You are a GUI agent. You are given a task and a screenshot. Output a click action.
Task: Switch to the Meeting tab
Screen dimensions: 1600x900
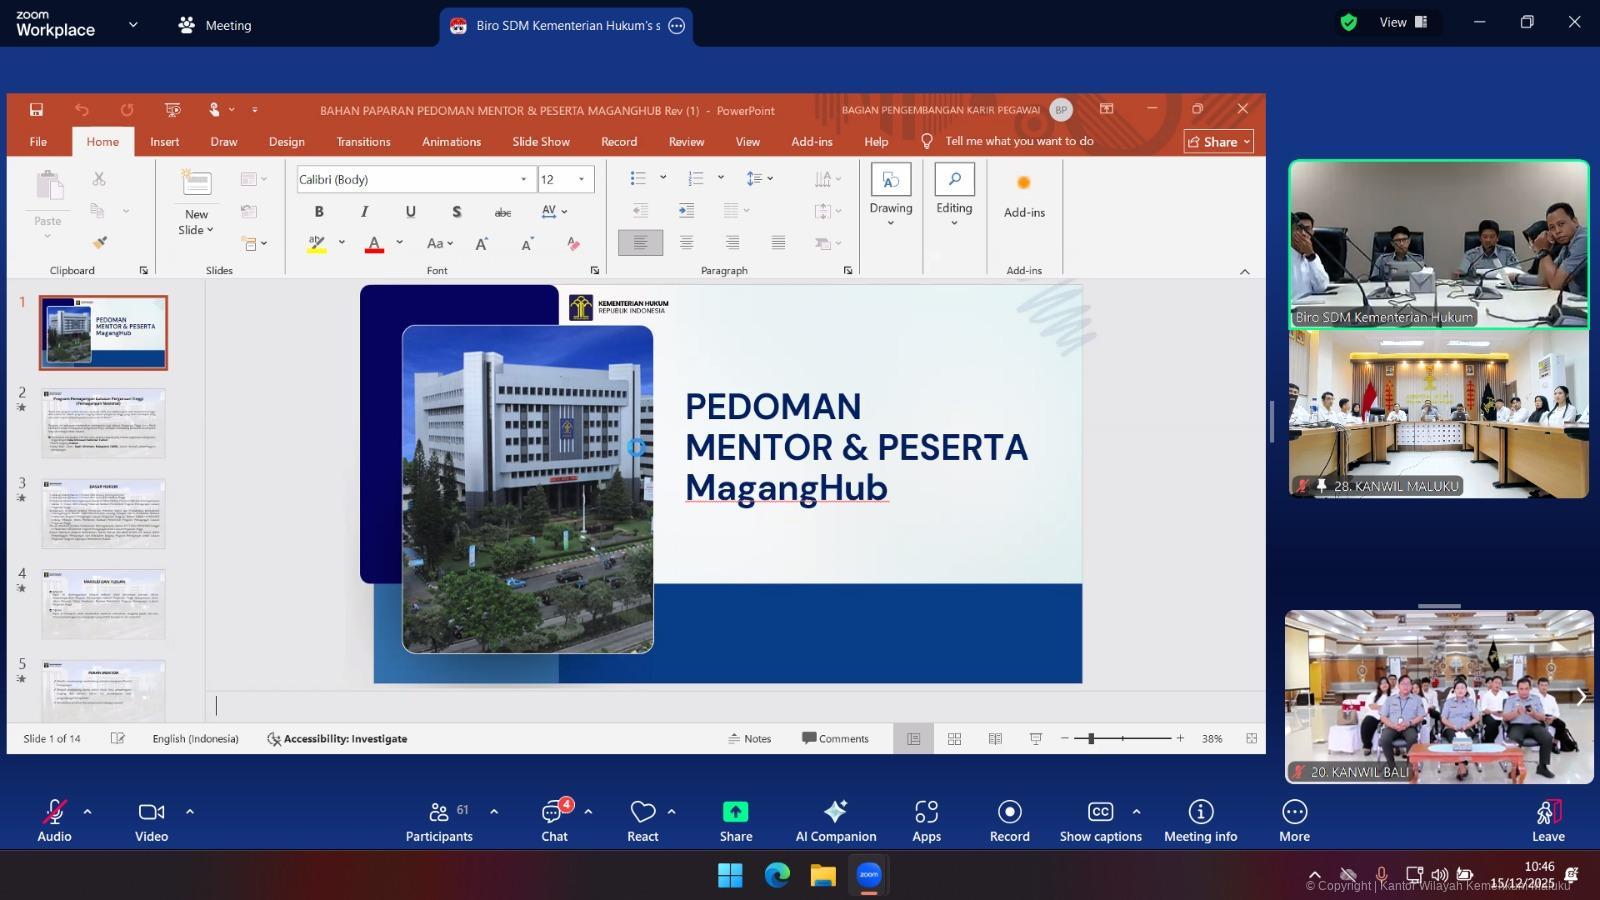[x=215, y=25]
